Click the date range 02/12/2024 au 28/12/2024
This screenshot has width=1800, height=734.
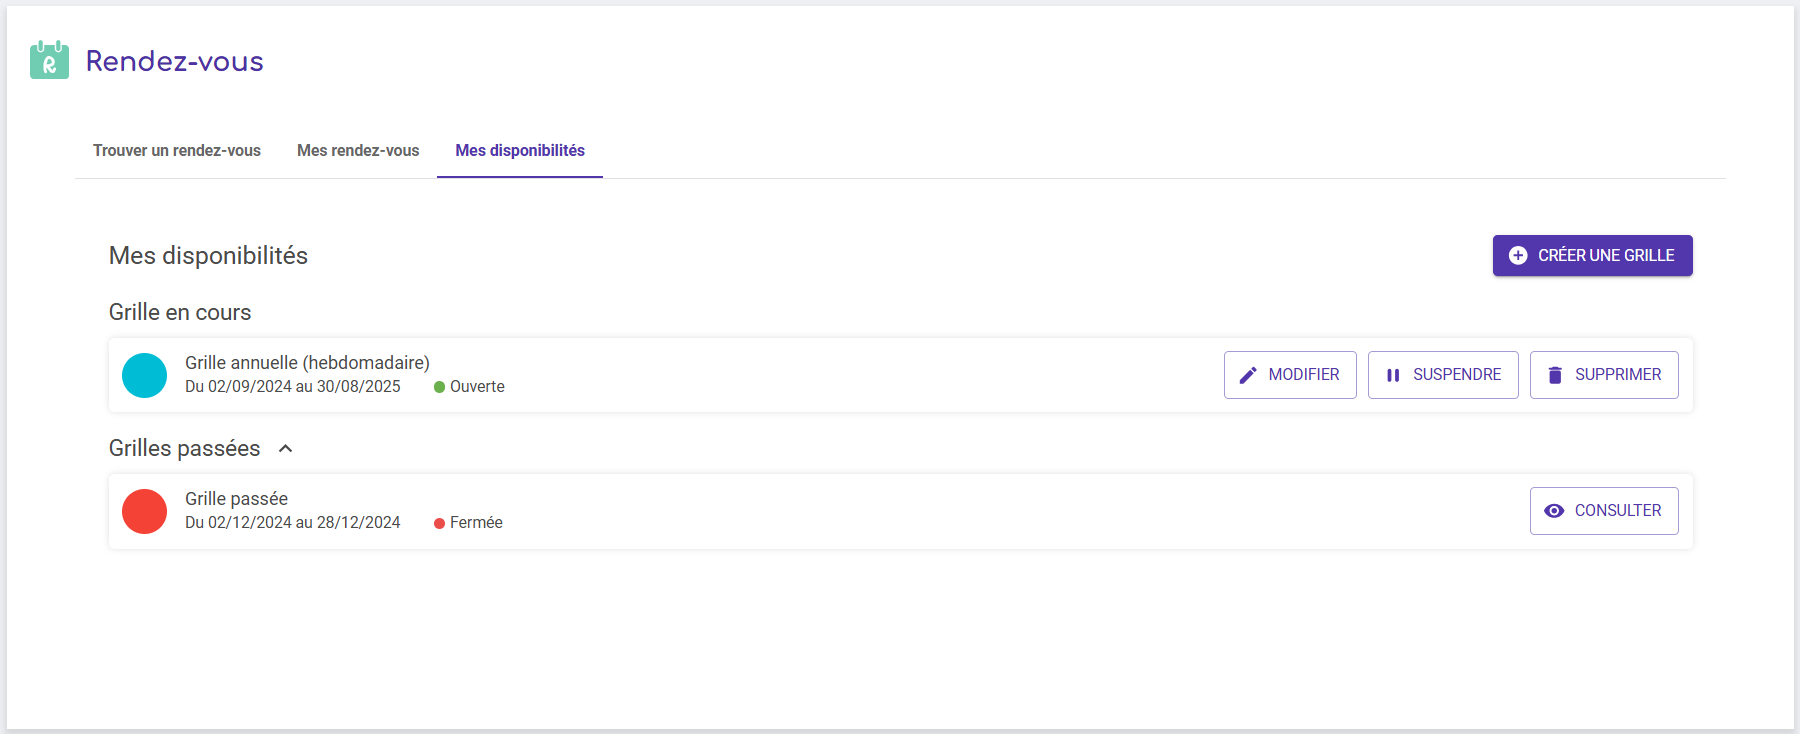point(293,523)
